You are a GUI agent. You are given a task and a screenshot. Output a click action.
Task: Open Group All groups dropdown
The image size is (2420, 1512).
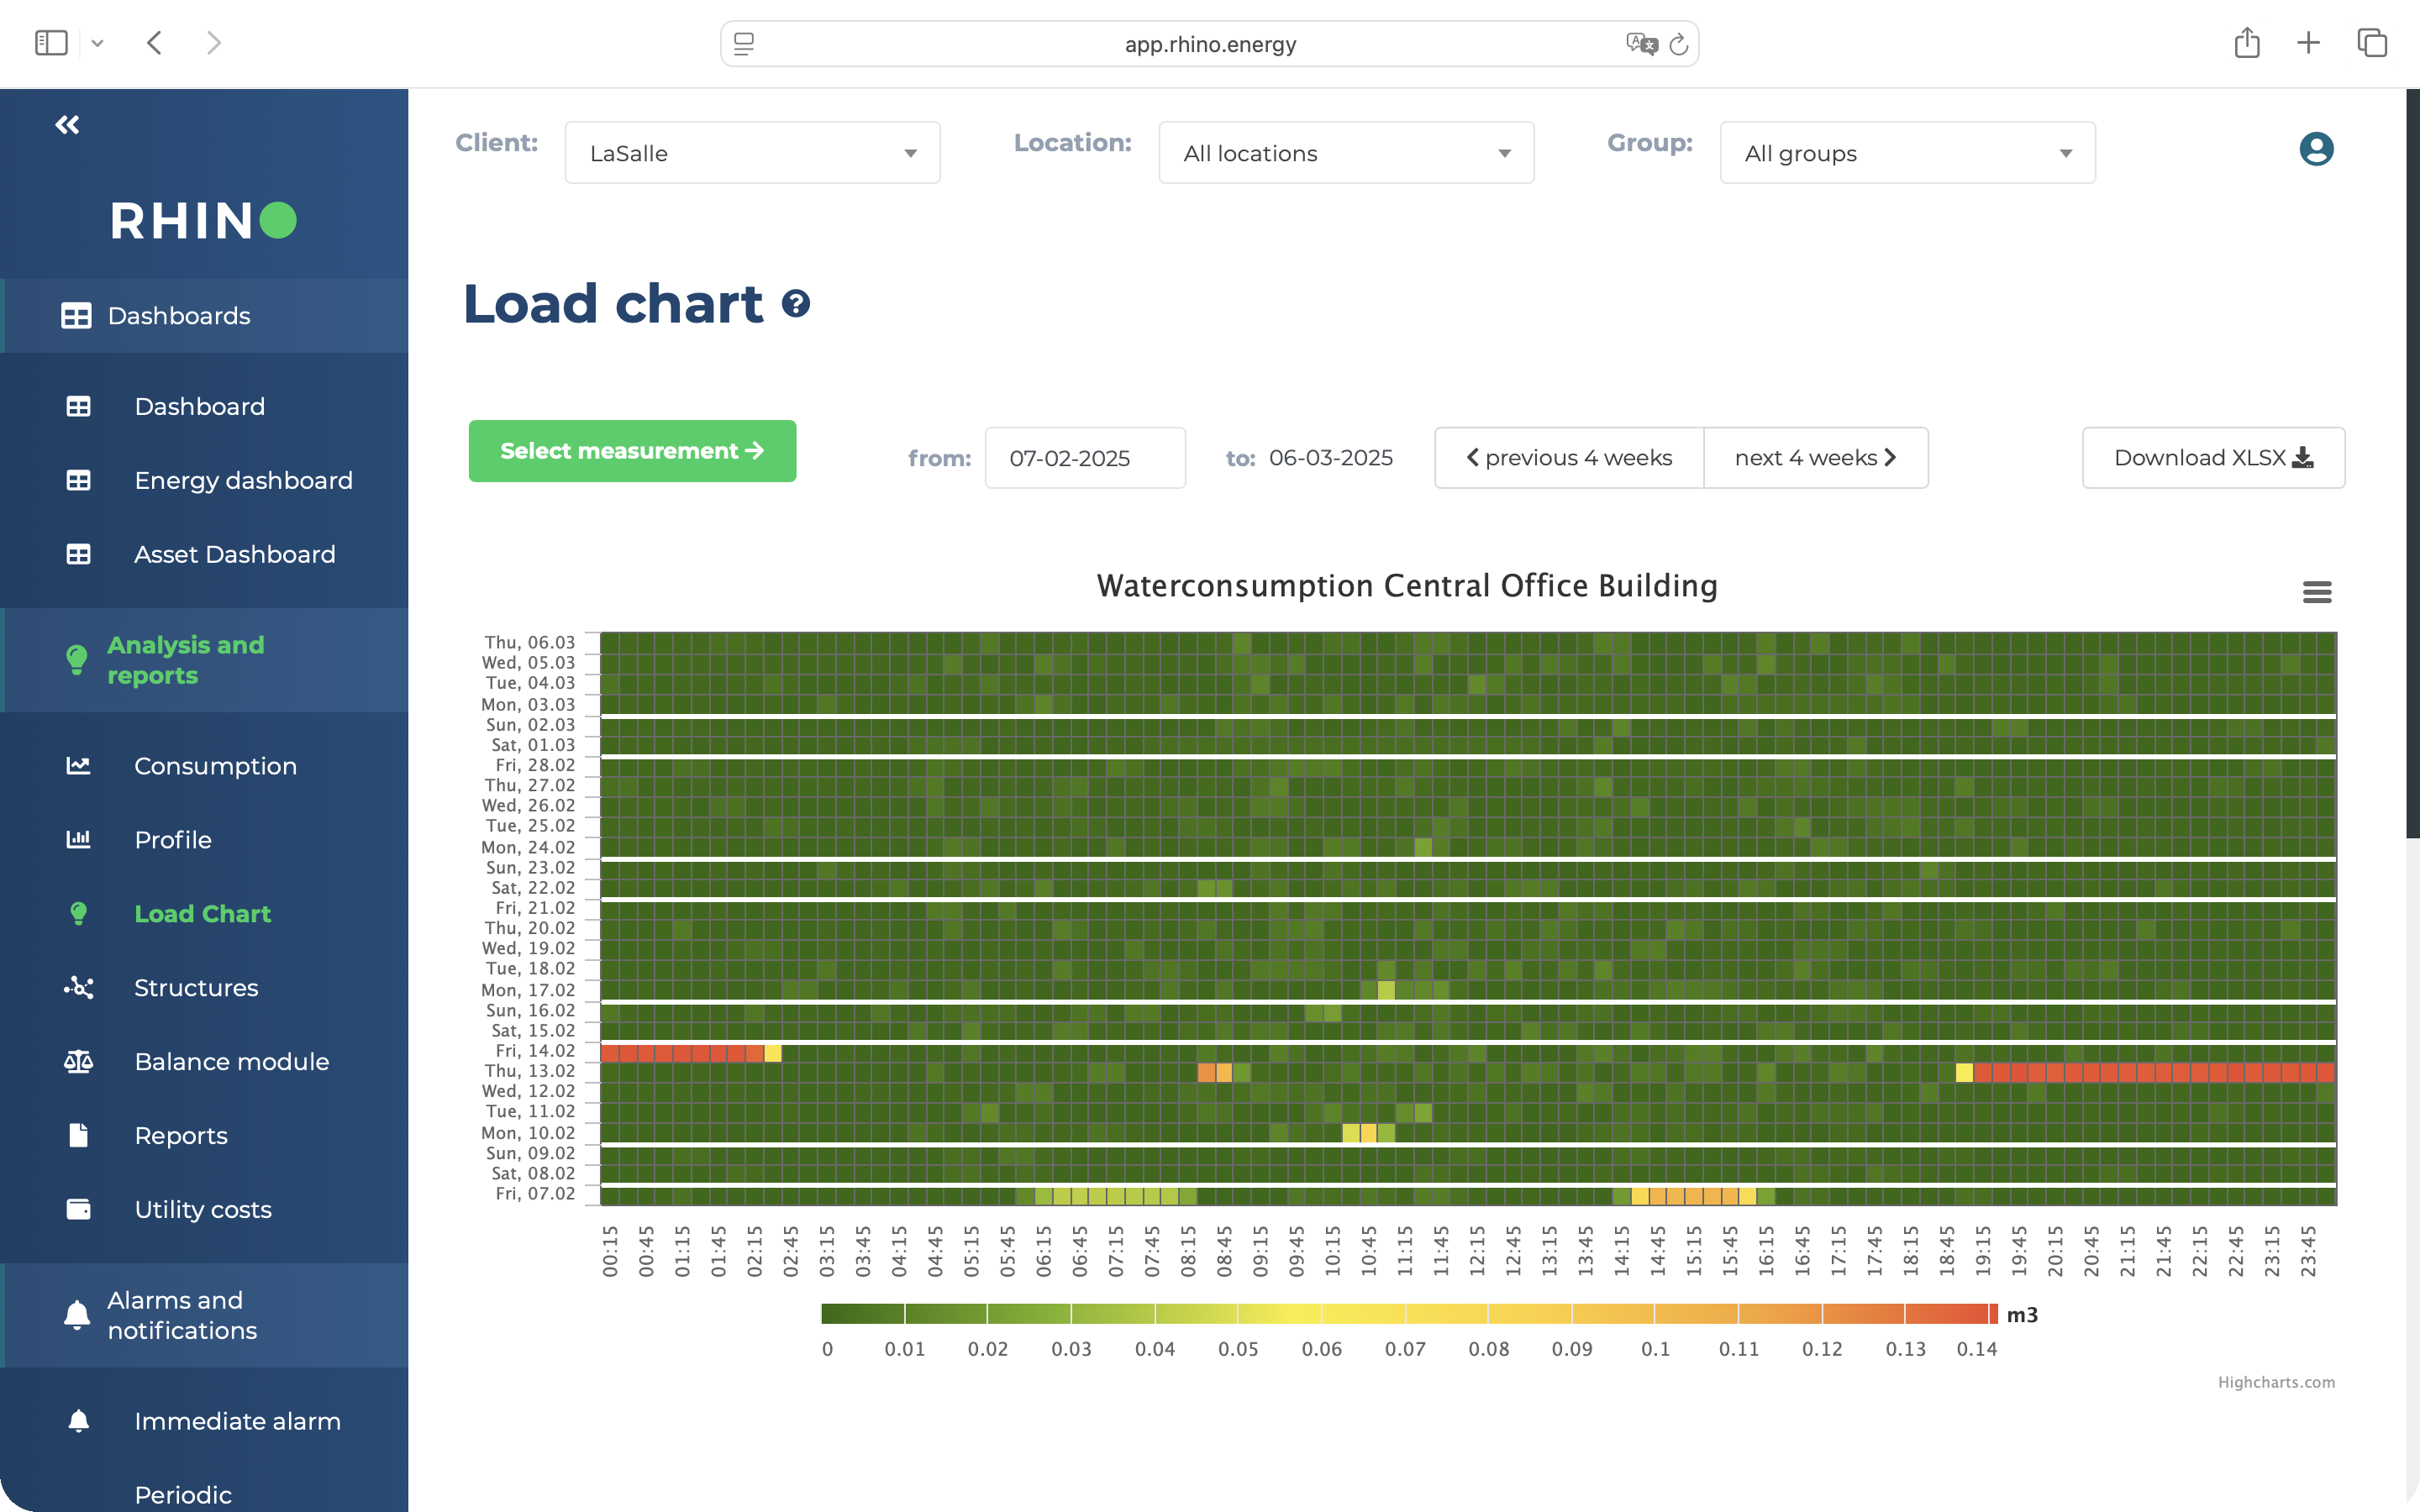click(x=1907, y=153)
